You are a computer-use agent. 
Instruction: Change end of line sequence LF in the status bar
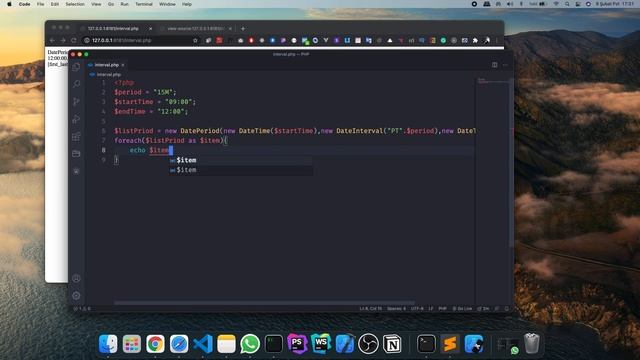pyautogui.click(x=431, y=309)
